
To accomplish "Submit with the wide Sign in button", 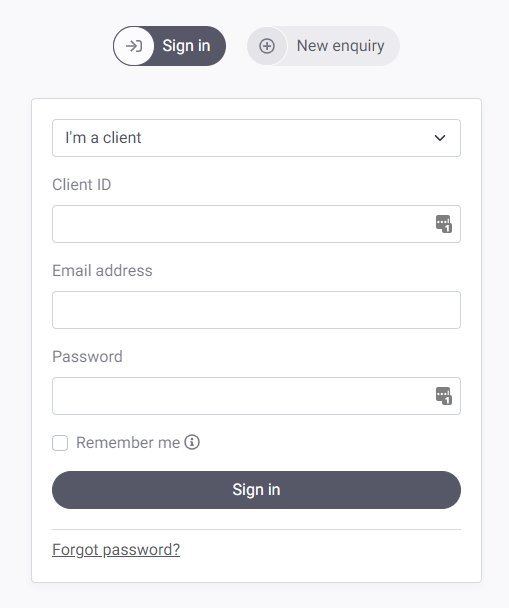I will pyautogui.click(x=256, y=490).
